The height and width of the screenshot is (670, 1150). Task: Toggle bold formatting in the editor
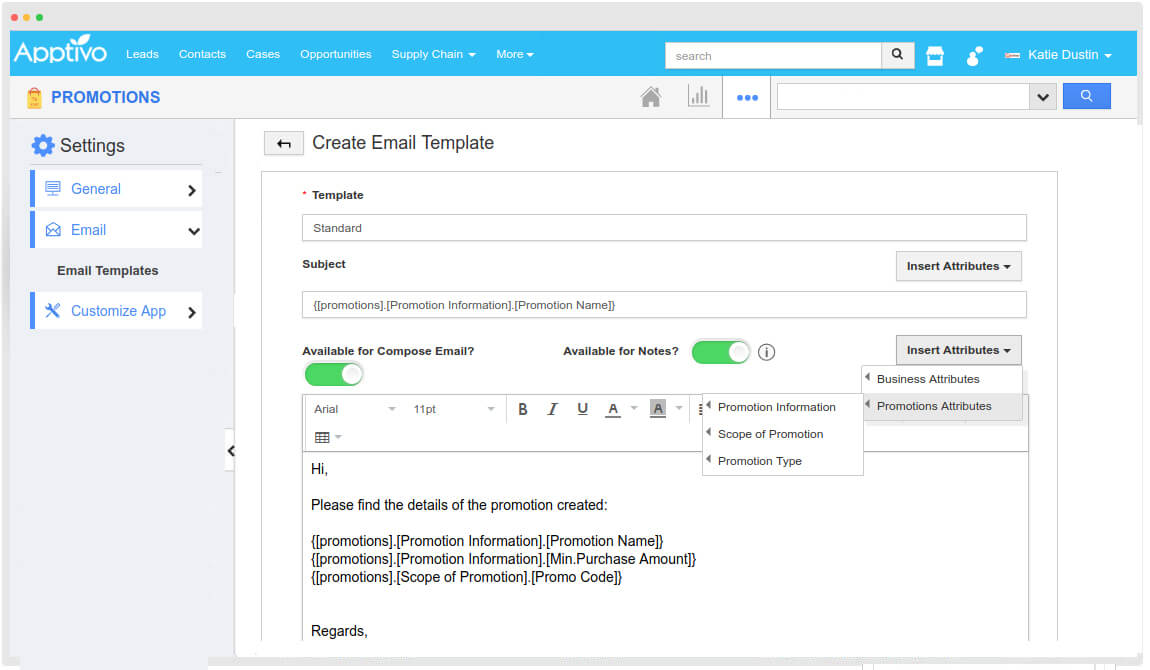click(522, 408)
